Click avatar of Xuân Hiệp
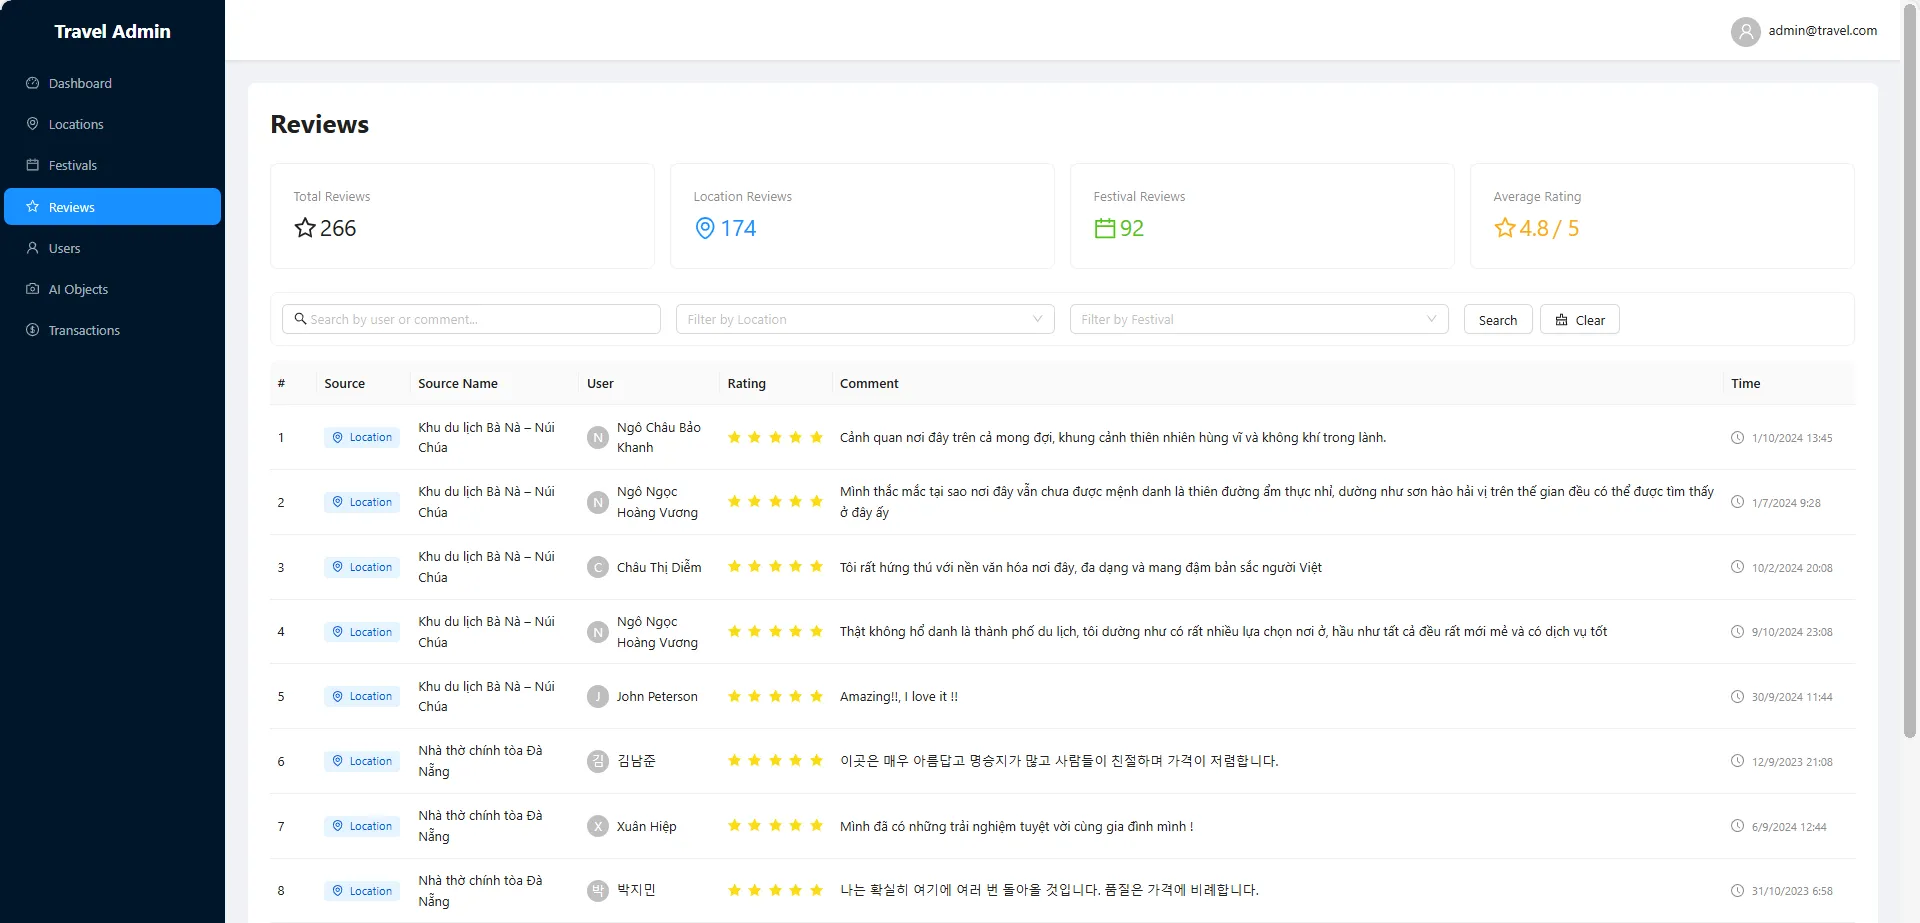The image size is (1920, 923). coord(598,826)
